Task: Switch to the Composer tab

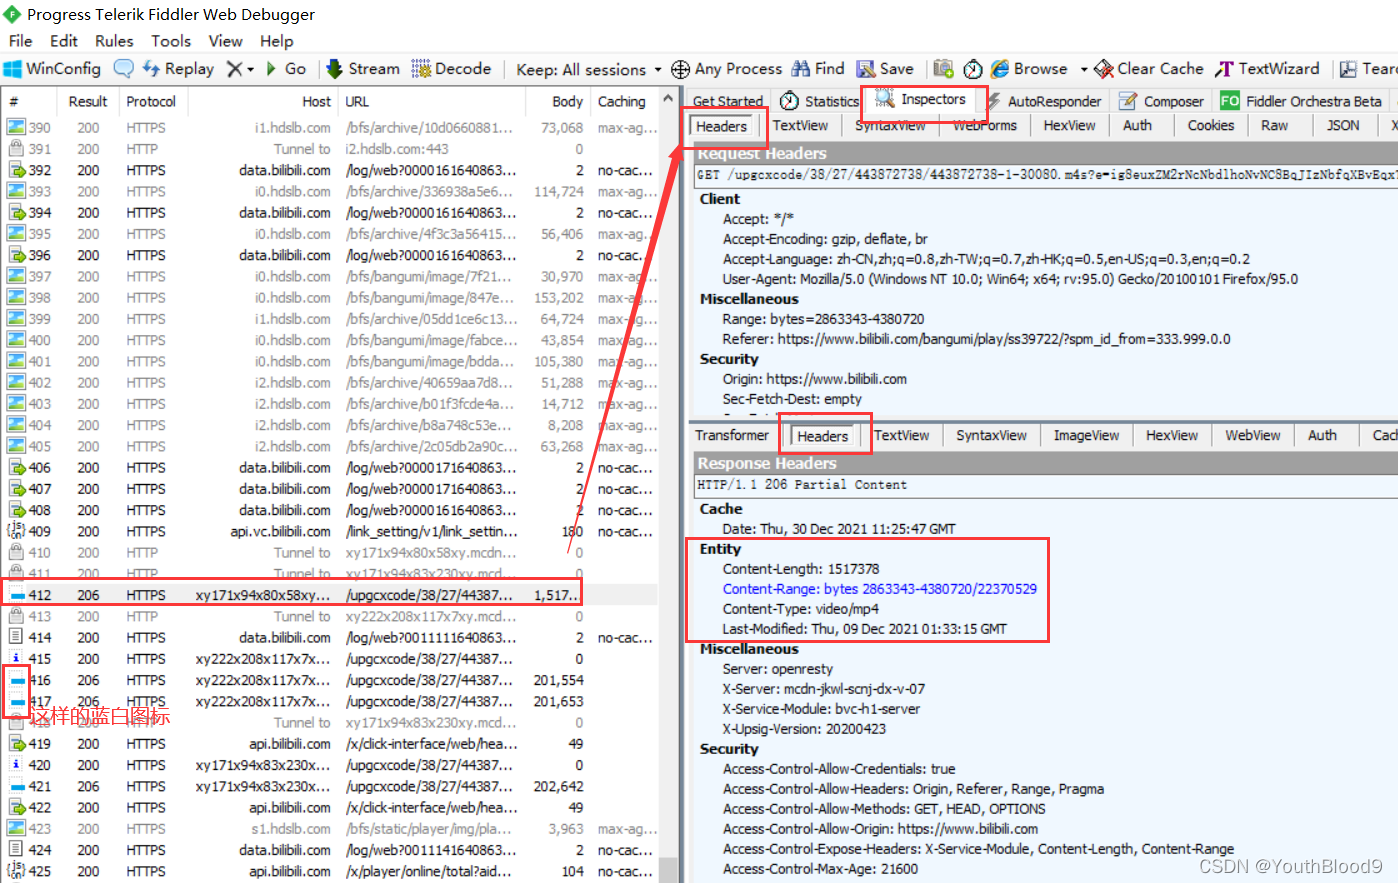Action: click(x=1161, y=101)
